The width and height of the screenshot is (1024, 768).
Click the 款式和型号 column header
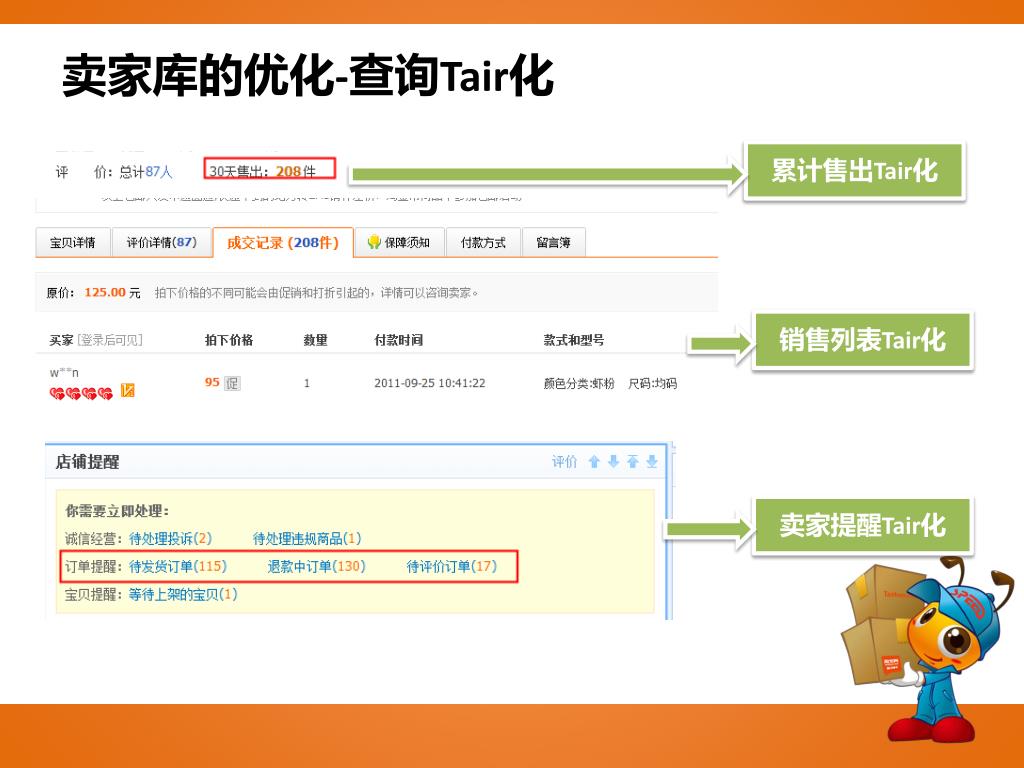pyautogui.click(x=574, y=340)
